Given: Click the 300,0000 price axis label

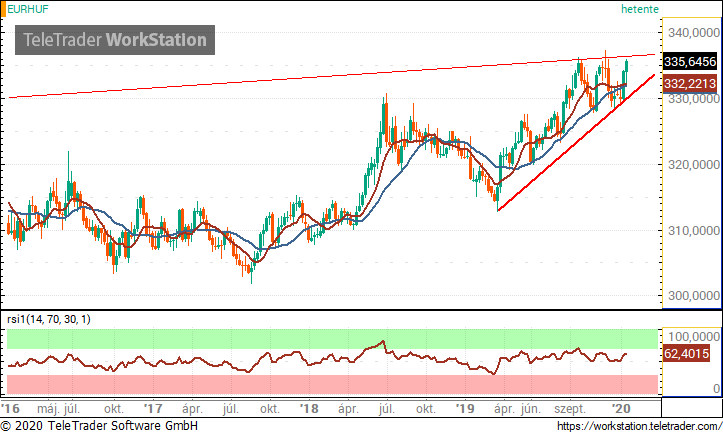Looking at the screenshot, I should pos(693,295).
